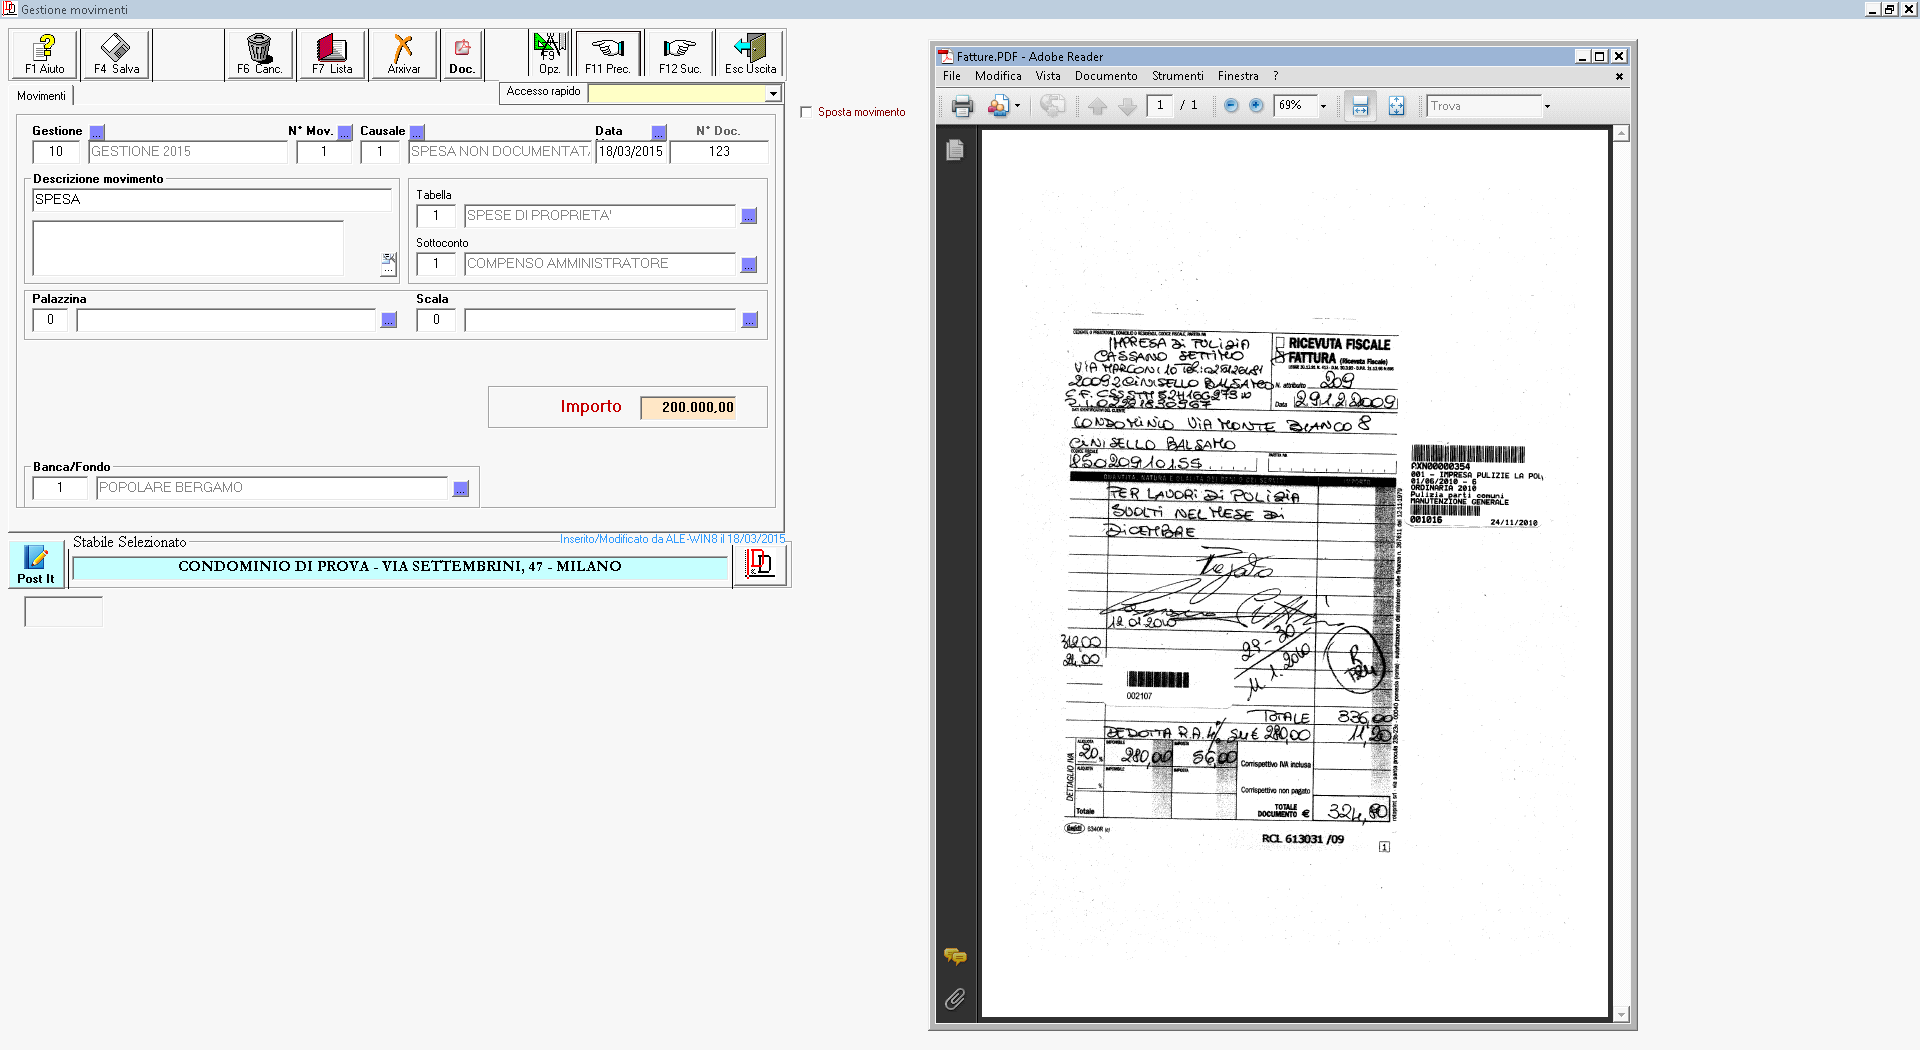Print the PDF in Adobe Reader
This screenshot has height=1050, width=1920.
pyautogui.click(x=962, y=106)
